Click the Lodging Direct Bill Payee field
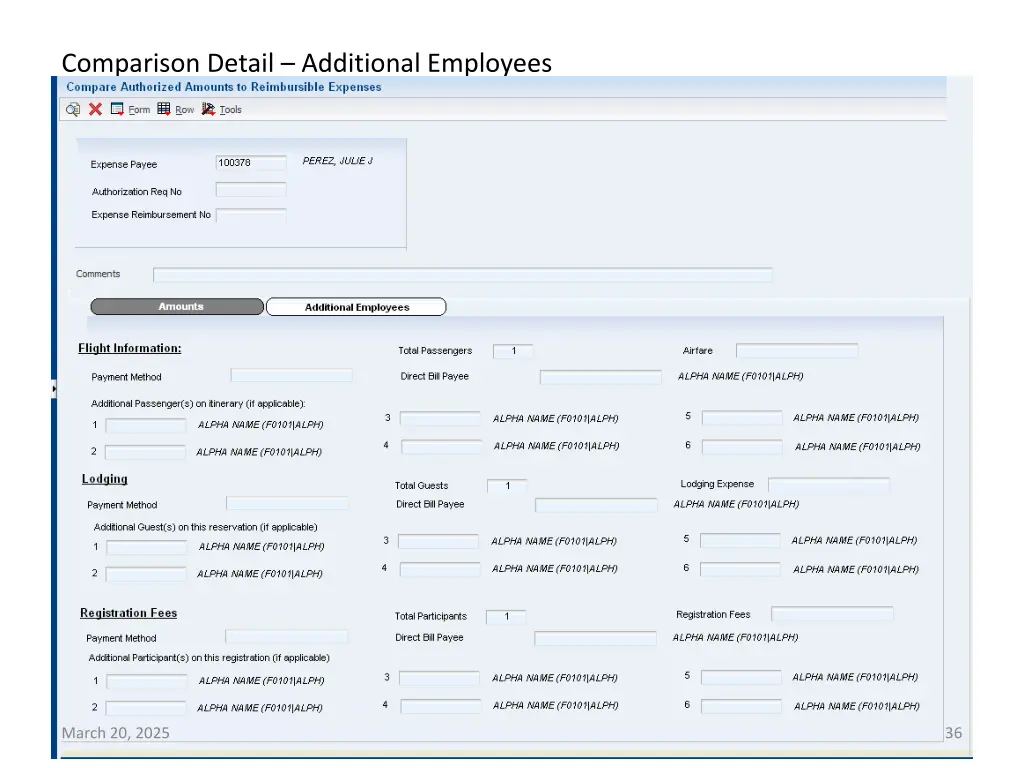This screenshot has width=1024, height=768. (x=596, y=505)
